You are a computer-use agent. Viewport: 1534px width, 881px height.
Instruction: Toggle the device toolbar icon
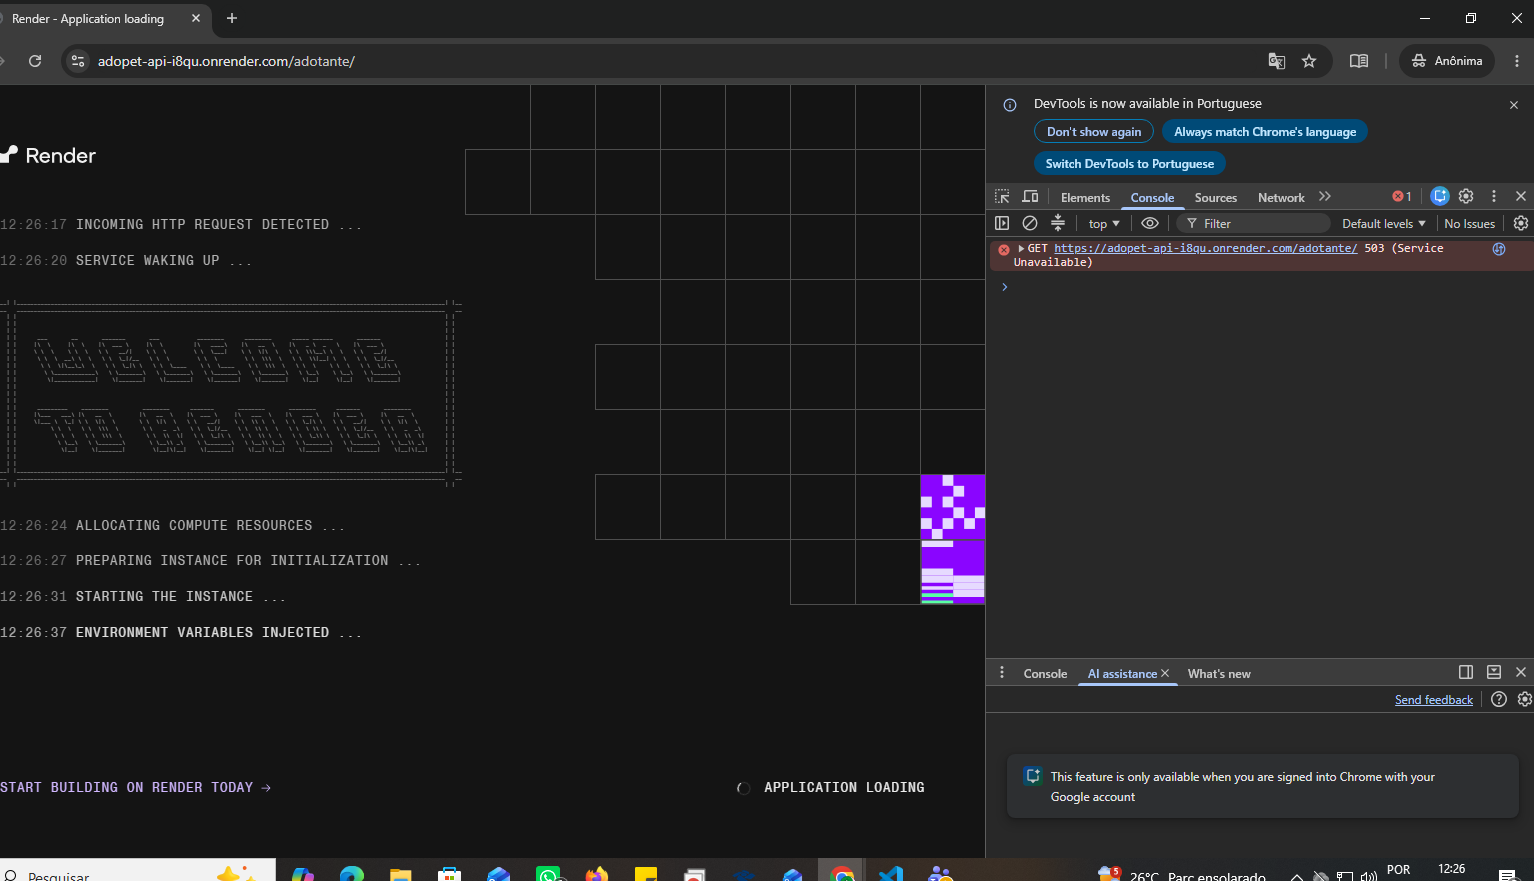pyautogui.click(x=1031, y=197)
